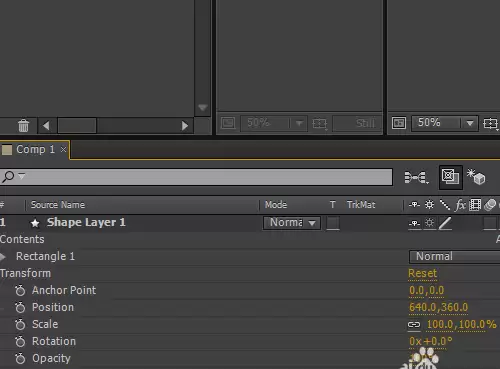Click the Mode column header
The width and height of the screenshot is (500, 369).
click(x=276, y=205)
